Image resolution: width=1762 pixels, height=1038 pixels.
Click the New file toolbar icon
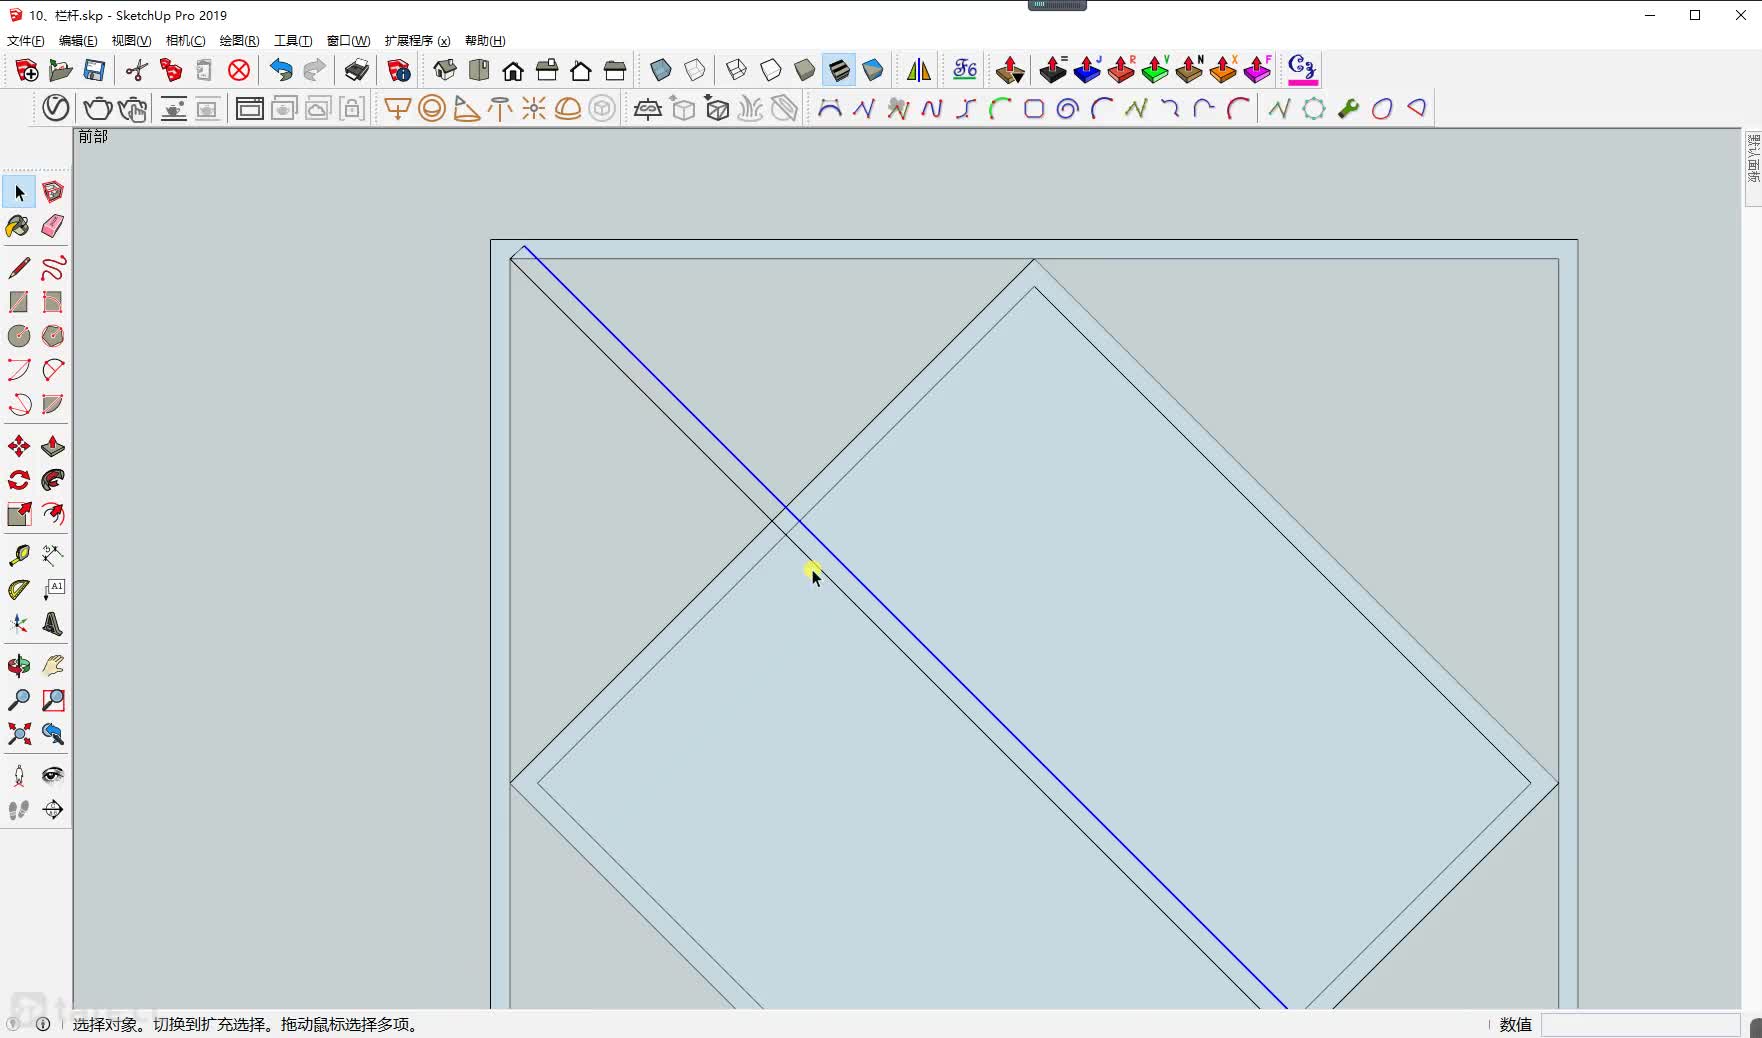pyautogui.click(x=27, y=70)
